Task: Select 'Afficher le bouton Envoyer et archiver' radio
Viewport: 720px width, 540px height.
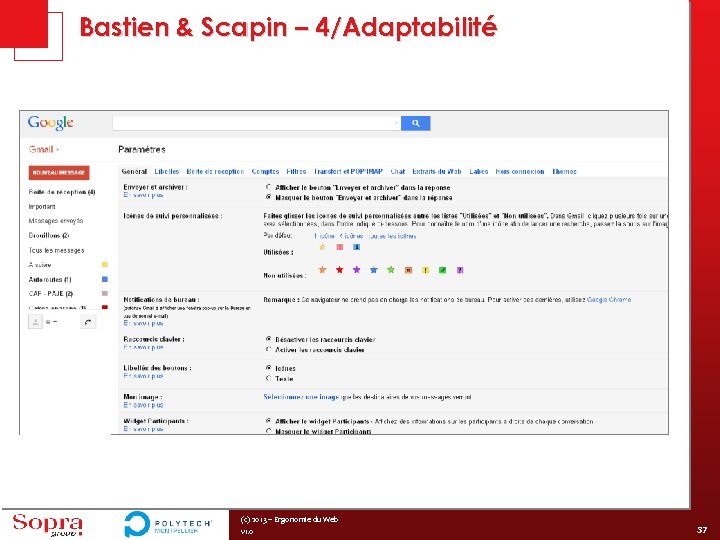Action: 269,187
